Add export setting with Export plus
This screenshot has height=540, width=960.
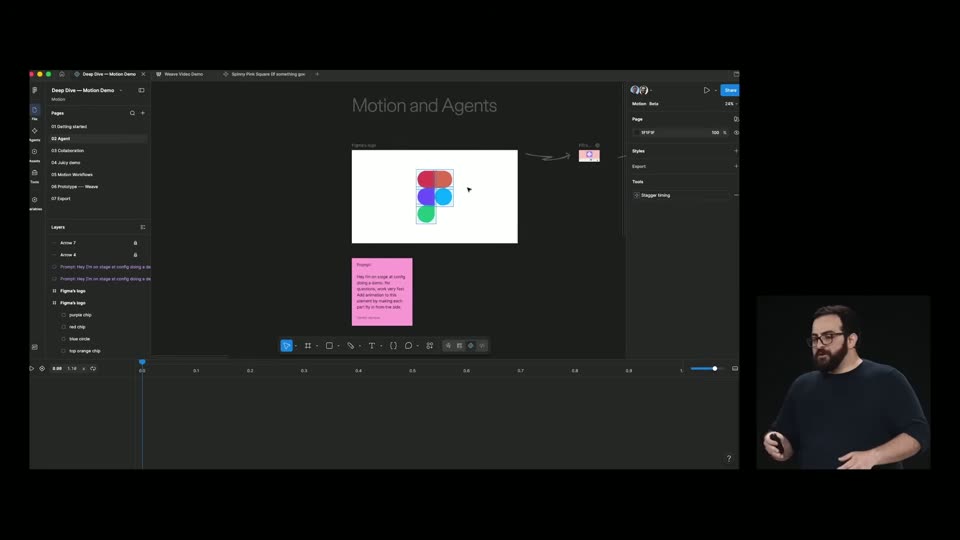pyautogui.click(x=736, y=167)
